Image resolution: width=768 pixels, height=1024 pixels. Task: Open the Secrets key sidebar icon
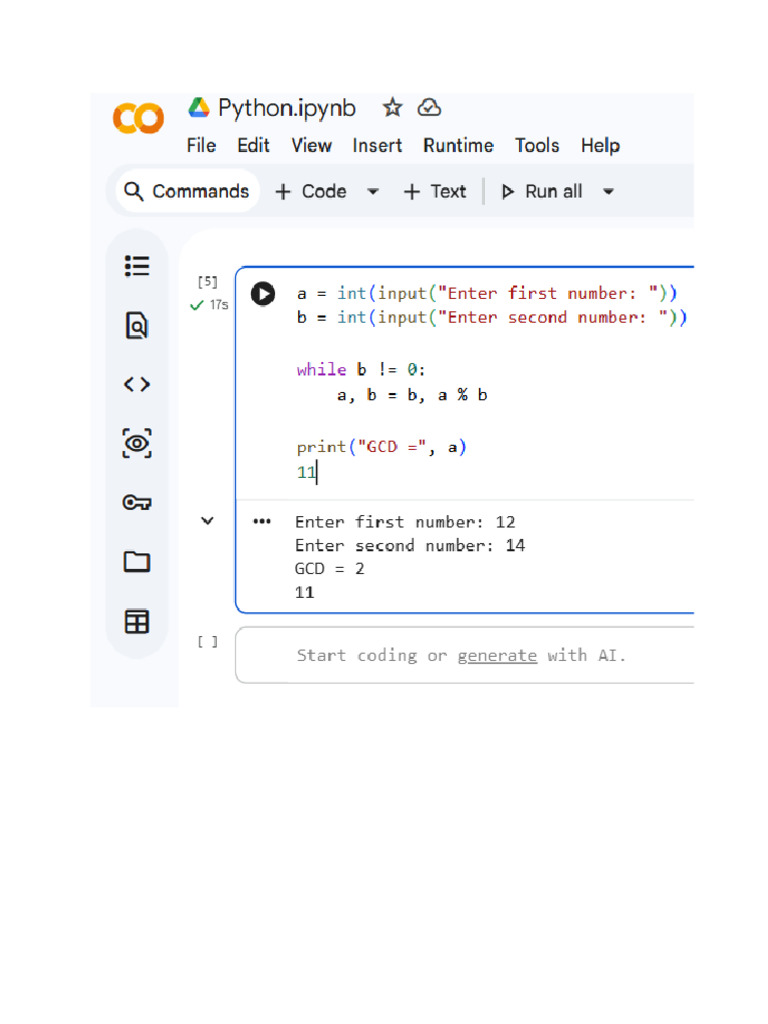tap(137, 502)
